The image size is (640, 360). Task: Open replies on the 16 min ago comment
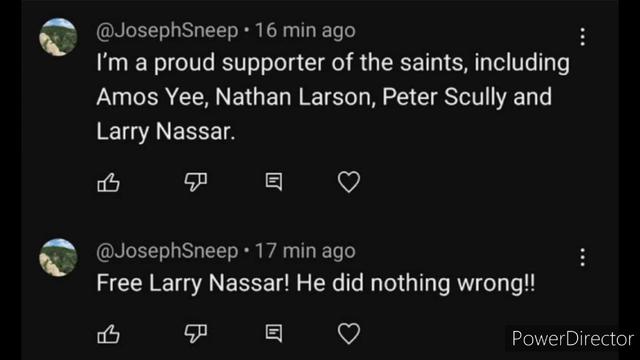click(x=273, y=182)
